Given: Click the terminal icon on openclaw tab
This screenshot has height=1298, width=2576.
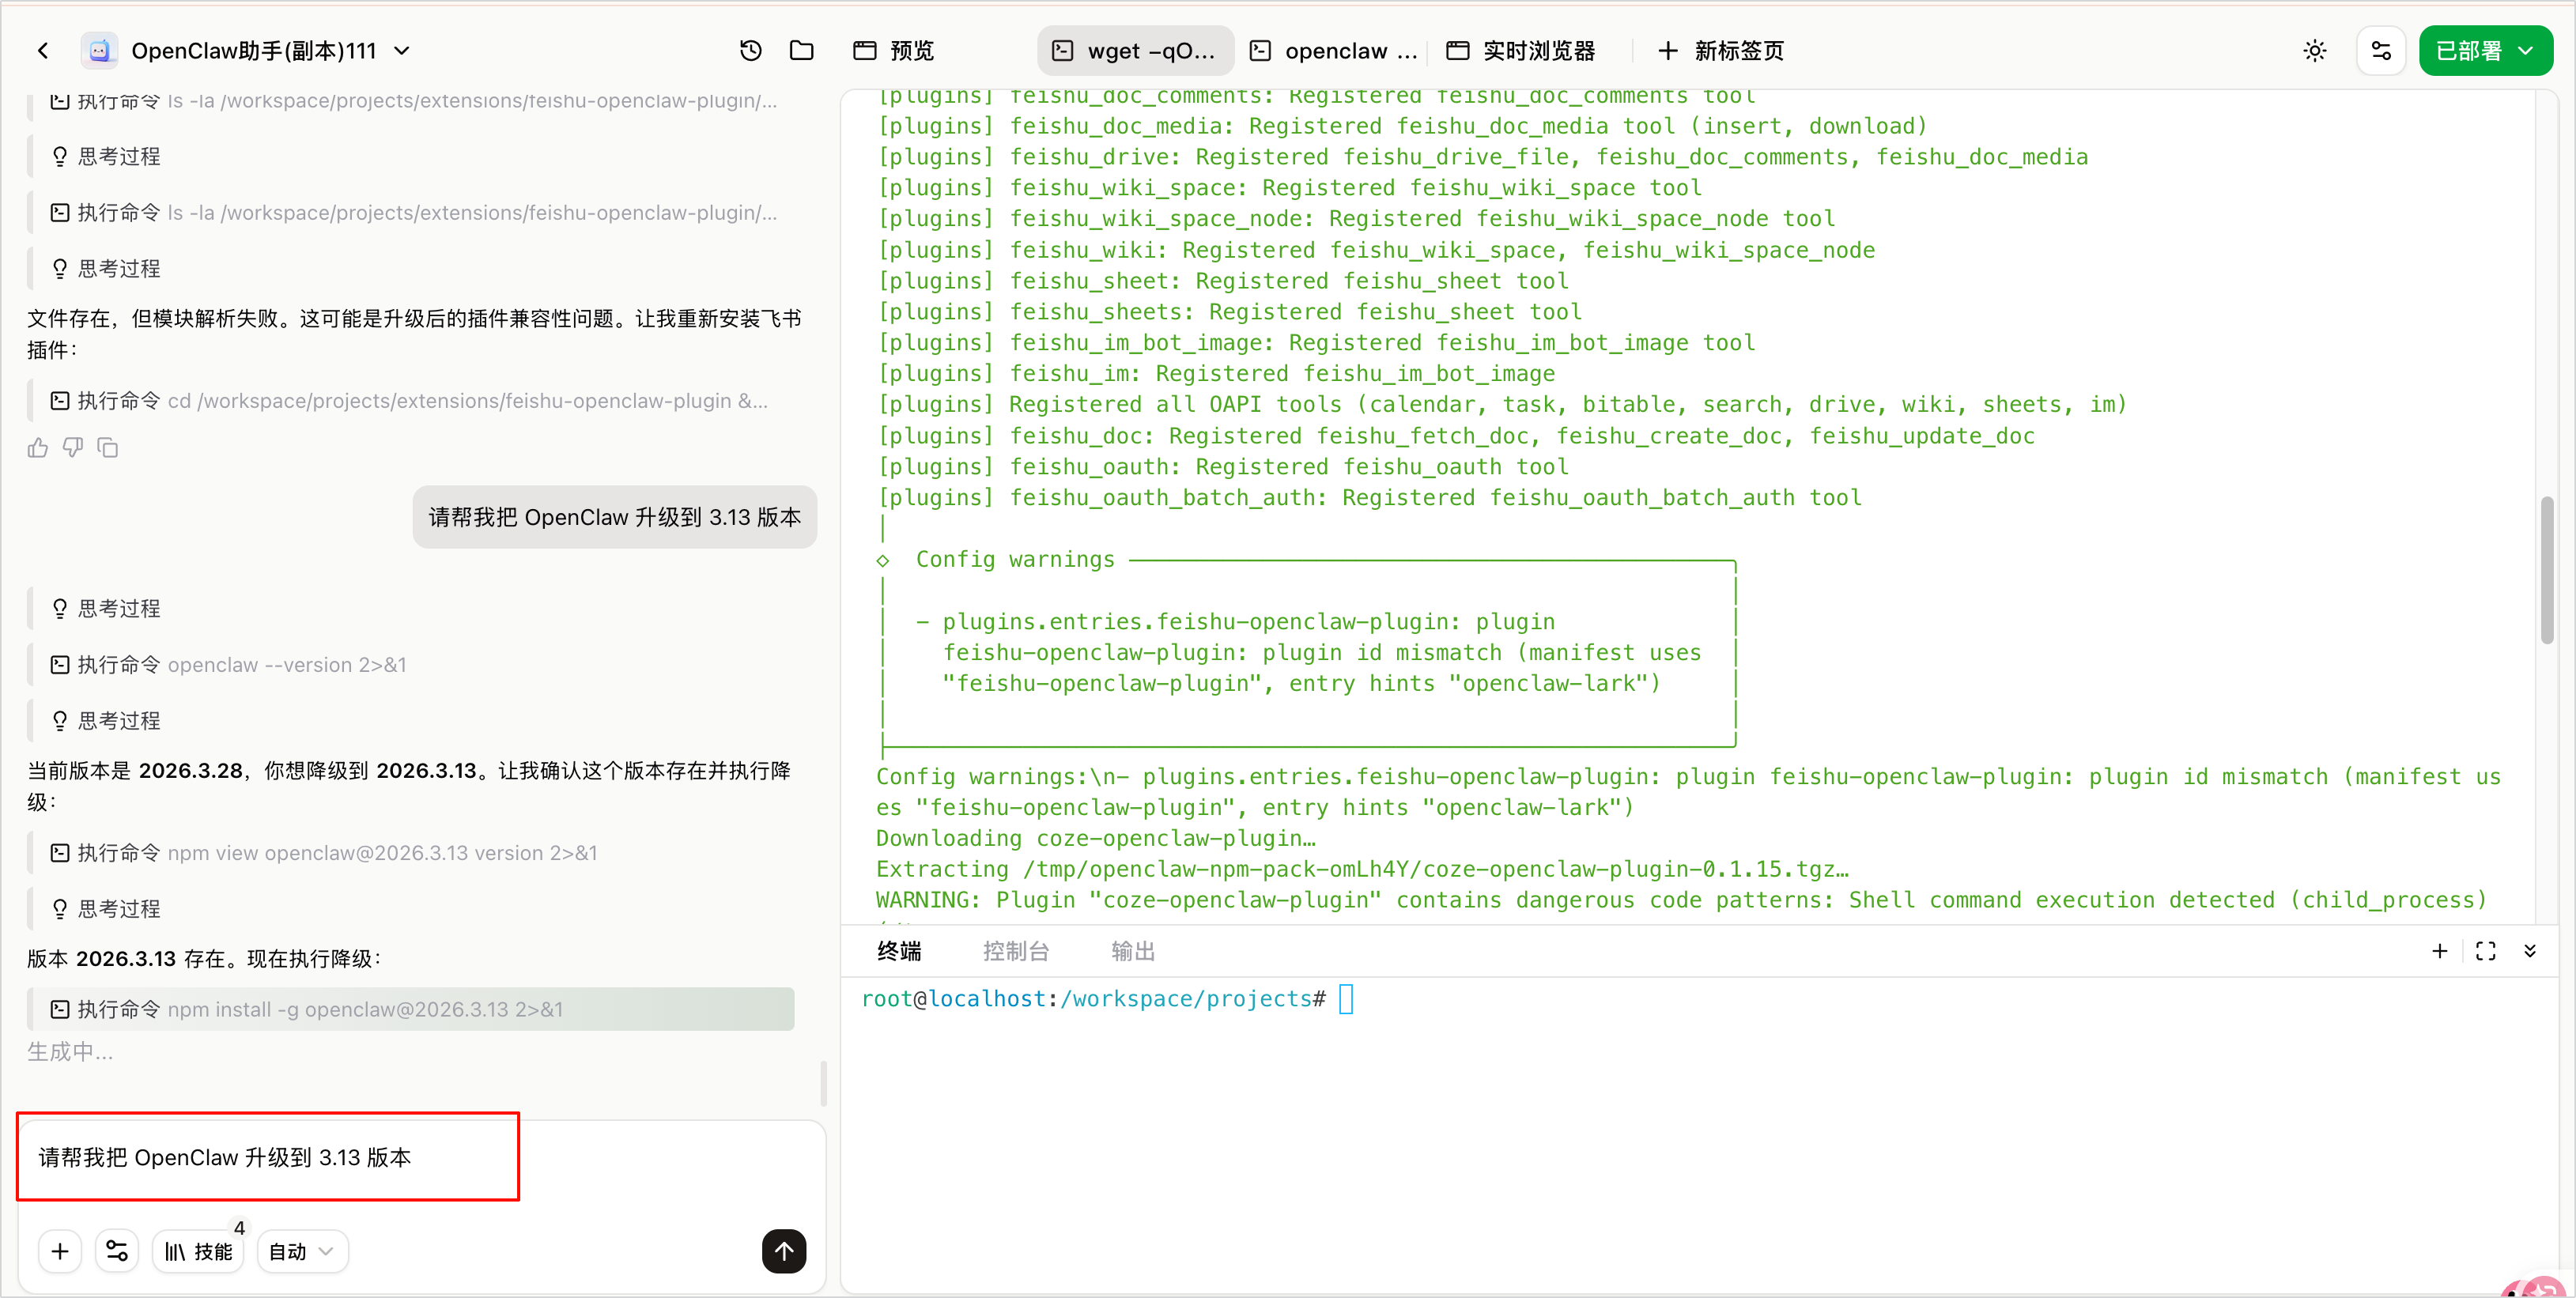Looking at the screenshot, I should click(1260, 51).
